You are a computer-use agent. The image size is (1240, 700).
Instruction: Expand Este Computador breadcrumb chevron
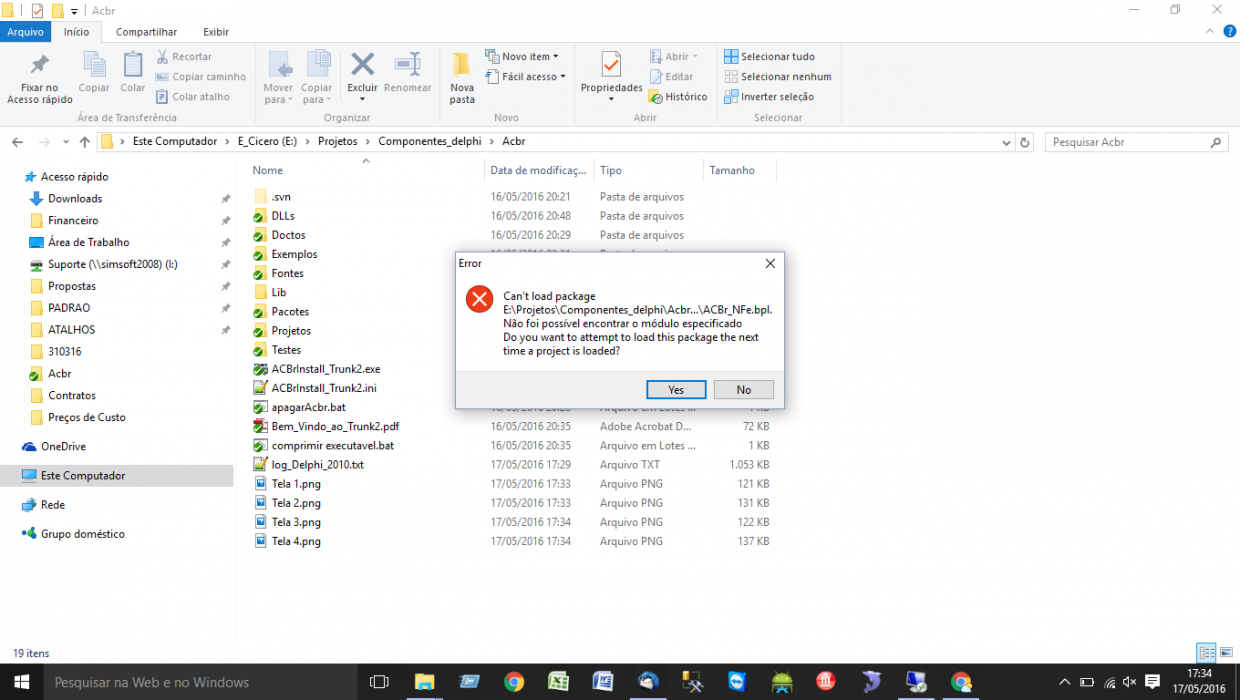point(227,142)
